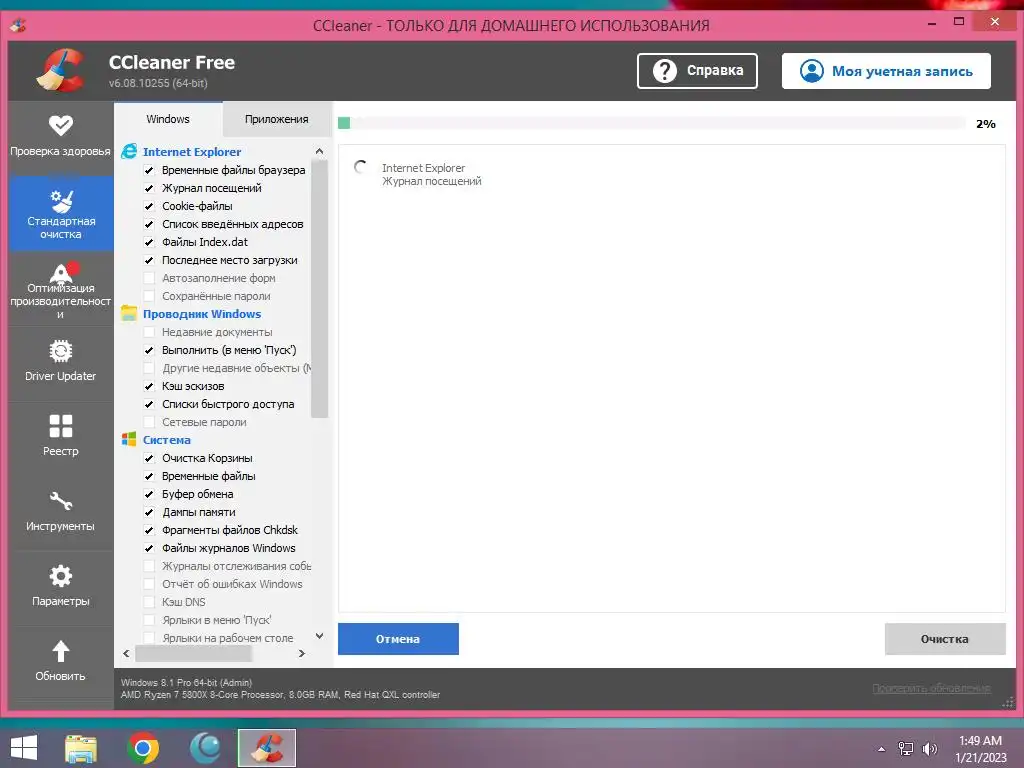Image resolution: width=1024 pixels, height=768 pixels.
Task: Click the horizontal scrollbar thumb below list
Action: click(193, 653)
